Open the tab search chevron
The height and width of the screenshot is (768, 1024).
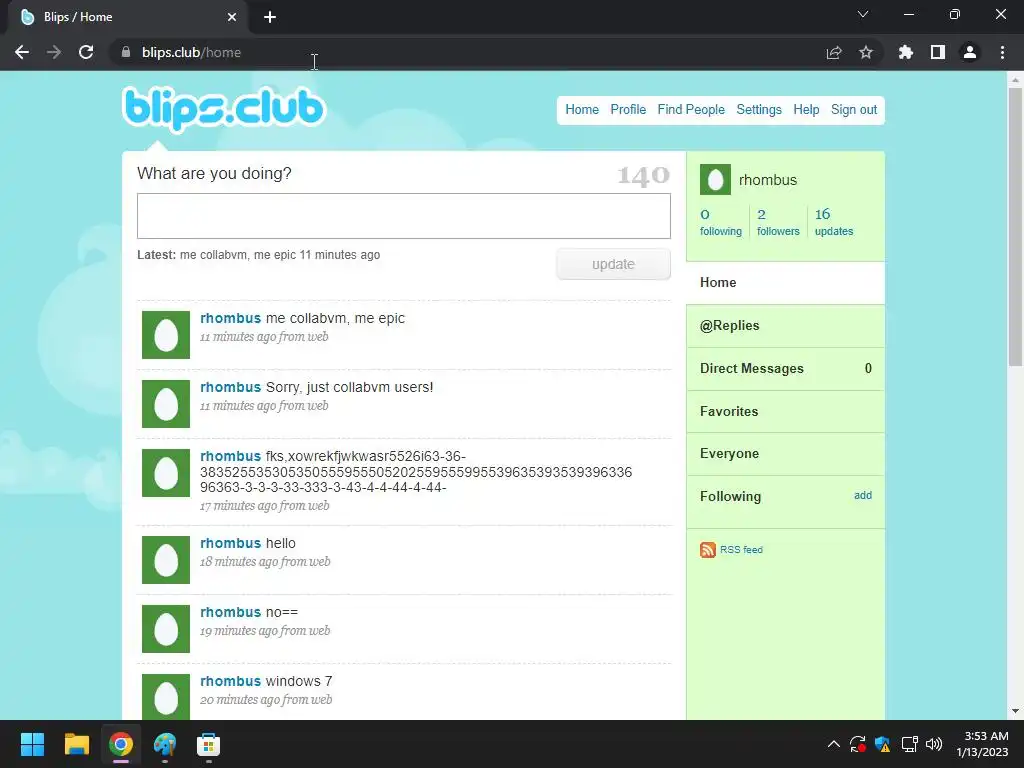click(x=863, y=14)
